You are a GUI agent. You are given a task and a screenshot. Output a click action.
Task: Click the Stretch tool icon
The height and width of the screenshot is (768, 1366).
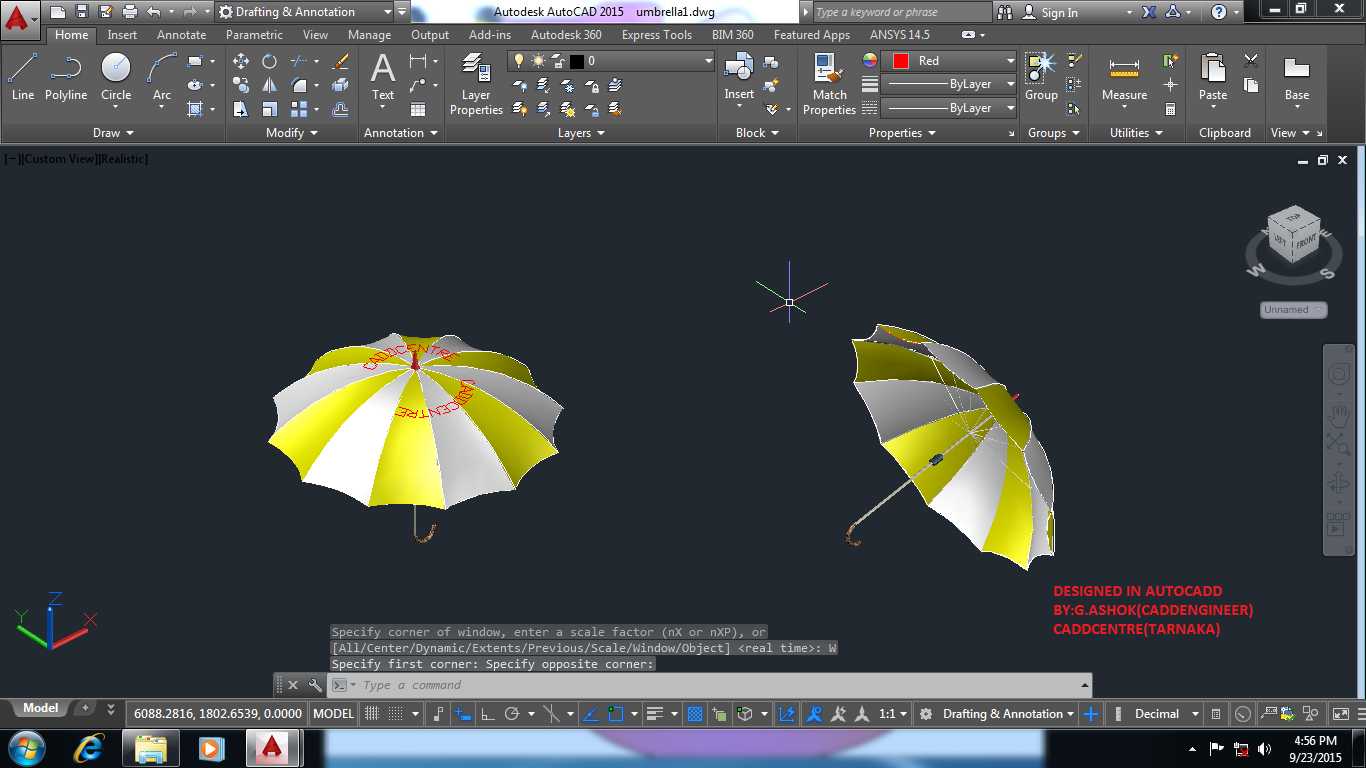pyautogui.click(x=241, y=109)
